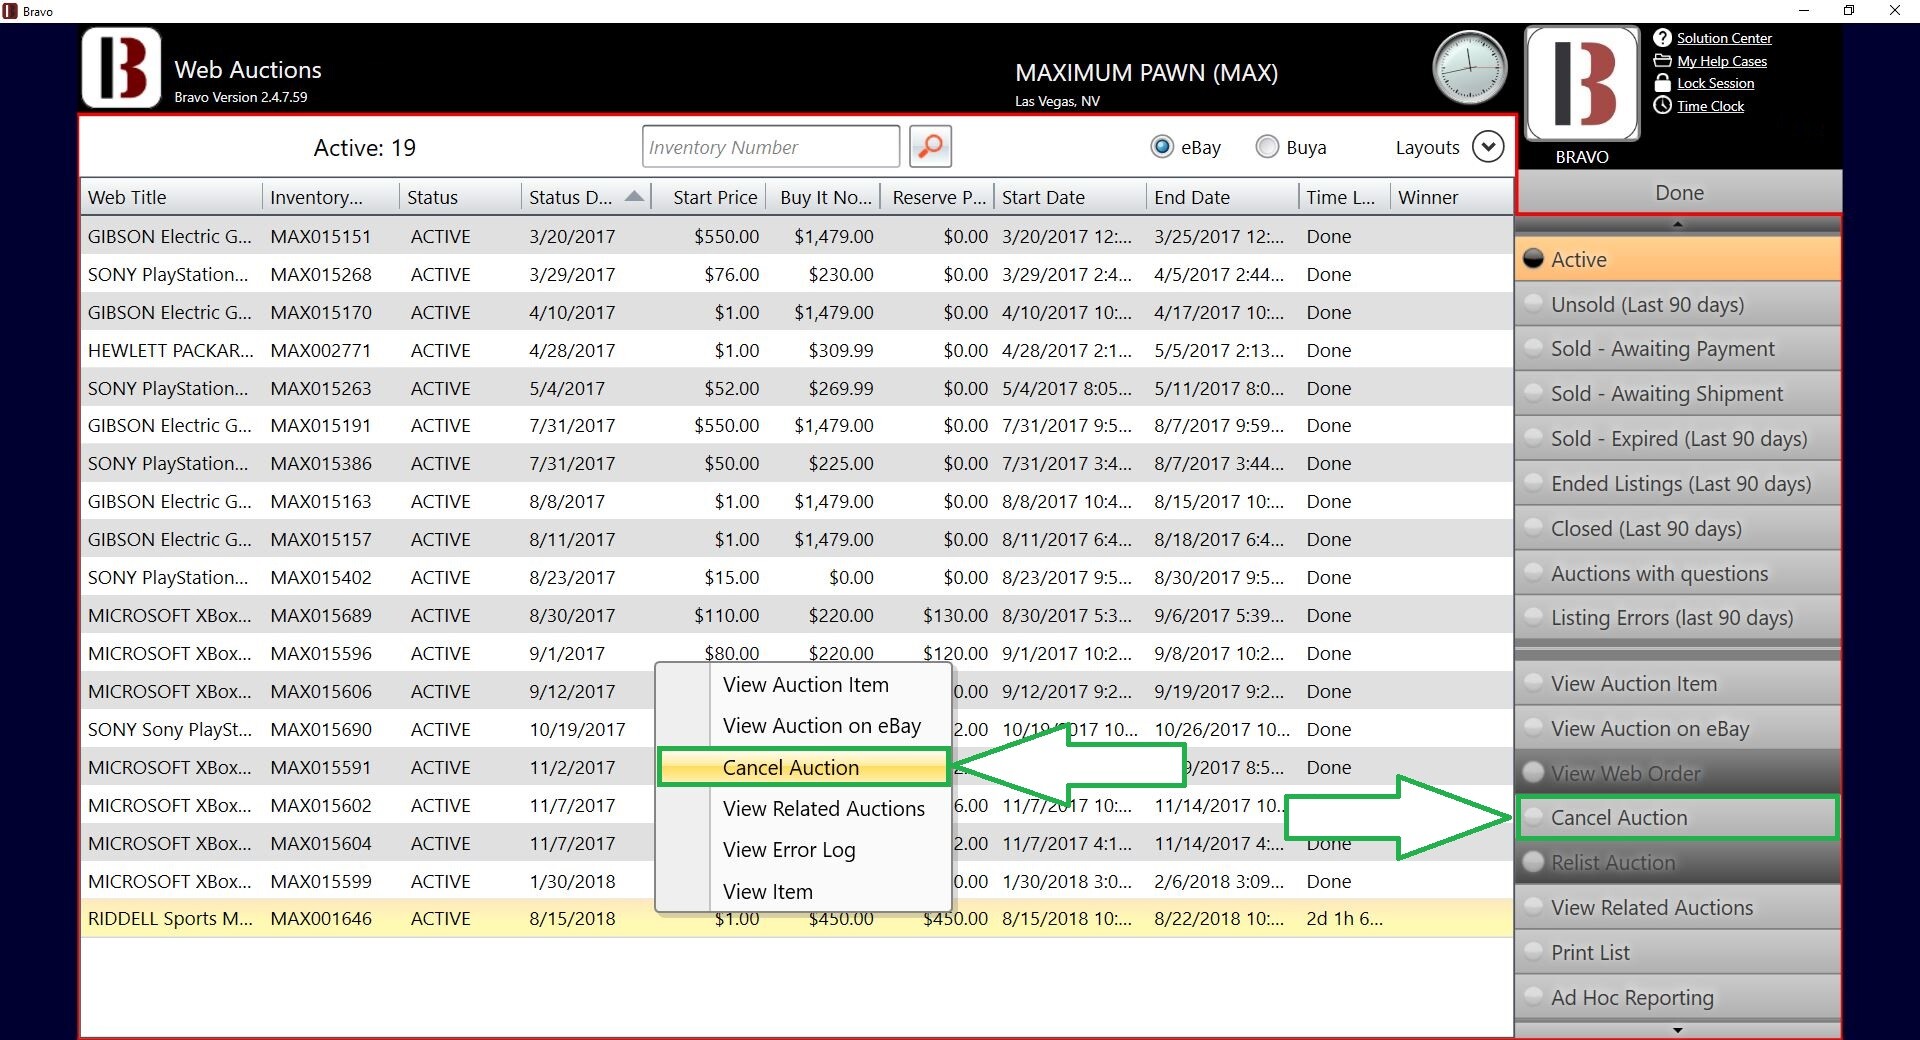Open My Help Cases link
Viewport: 1920px width, 1040px height.
[1722, 61]
